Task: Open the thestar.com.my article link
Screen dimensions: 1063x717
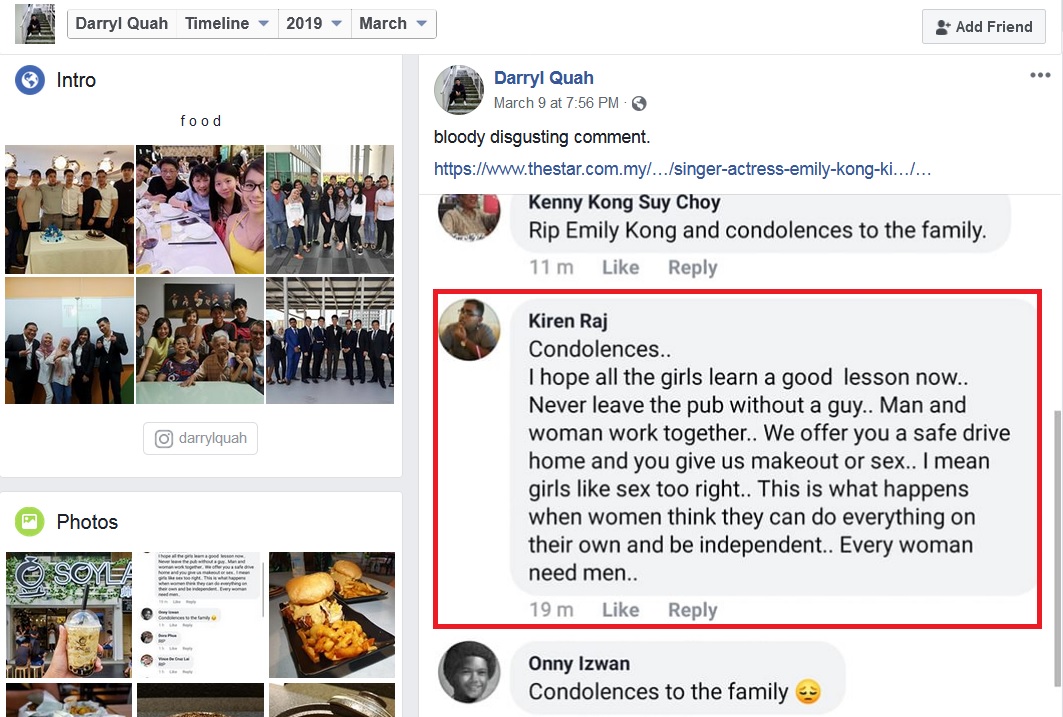Action: [682, 169]
